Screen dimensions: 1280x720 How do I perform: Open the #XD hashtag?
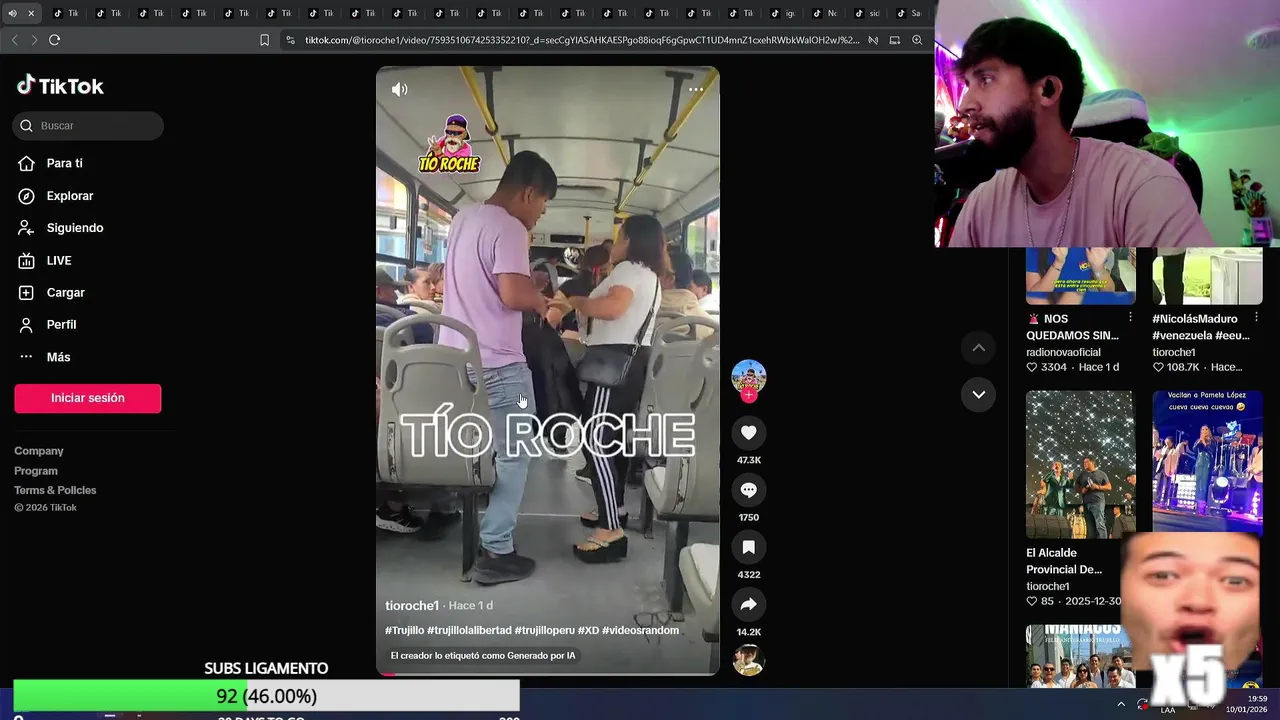click(589, 631)
